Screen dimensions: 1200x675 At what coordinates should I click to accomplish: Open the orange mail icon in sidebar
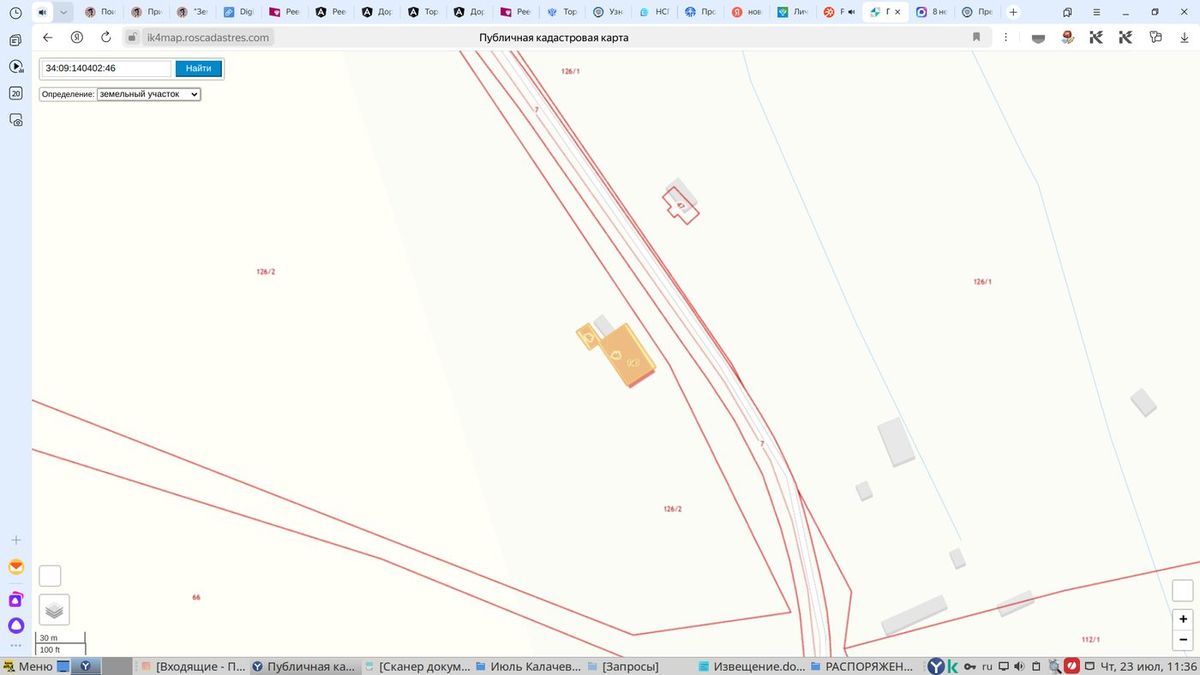click(x=15, y=567)
